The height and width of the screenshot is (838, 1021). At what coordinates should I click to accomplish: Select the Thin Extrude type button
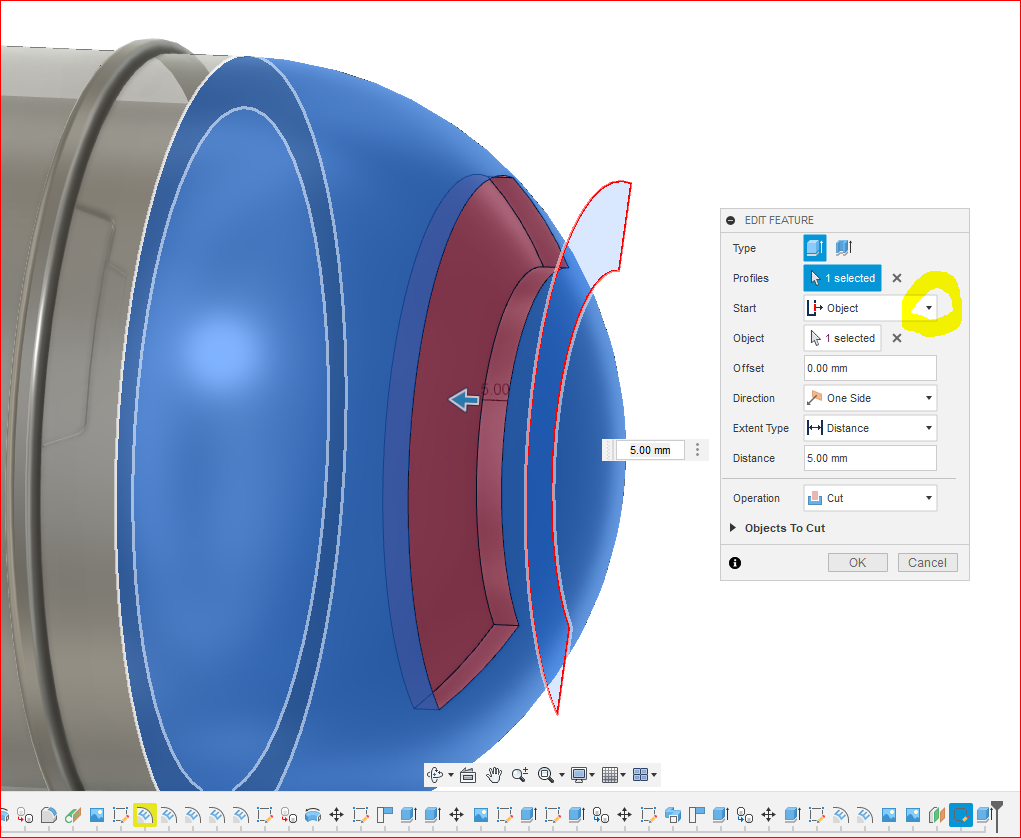(844, 248)
